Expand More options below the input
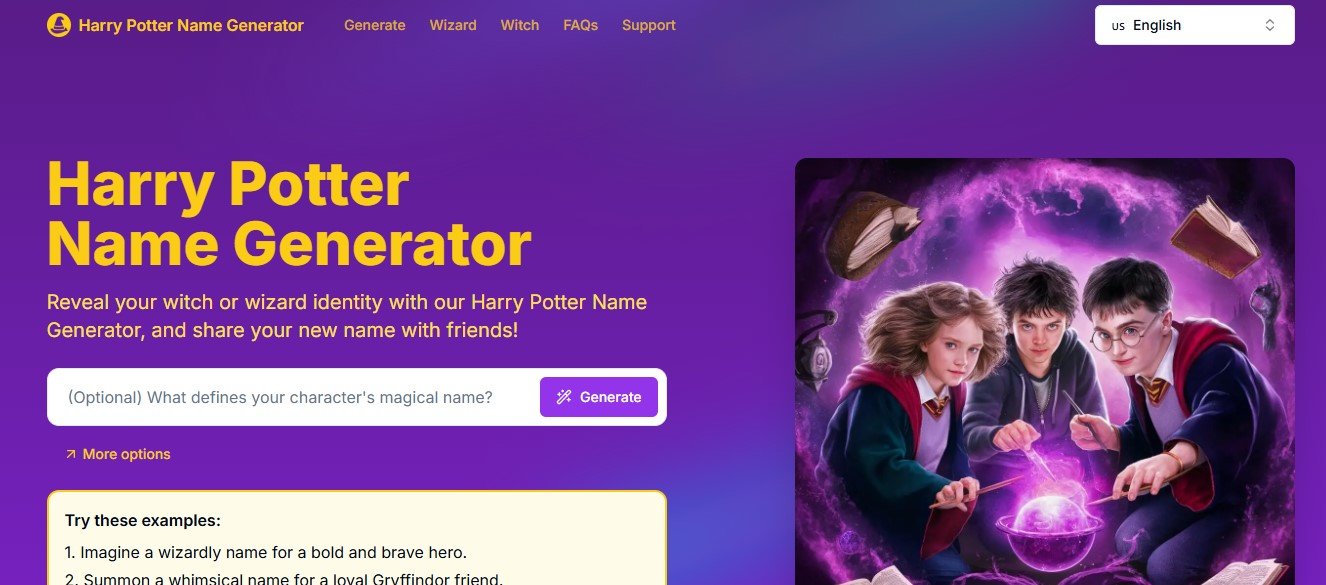This screenshot has height=585, width=1326. click(x=118, y=454)
